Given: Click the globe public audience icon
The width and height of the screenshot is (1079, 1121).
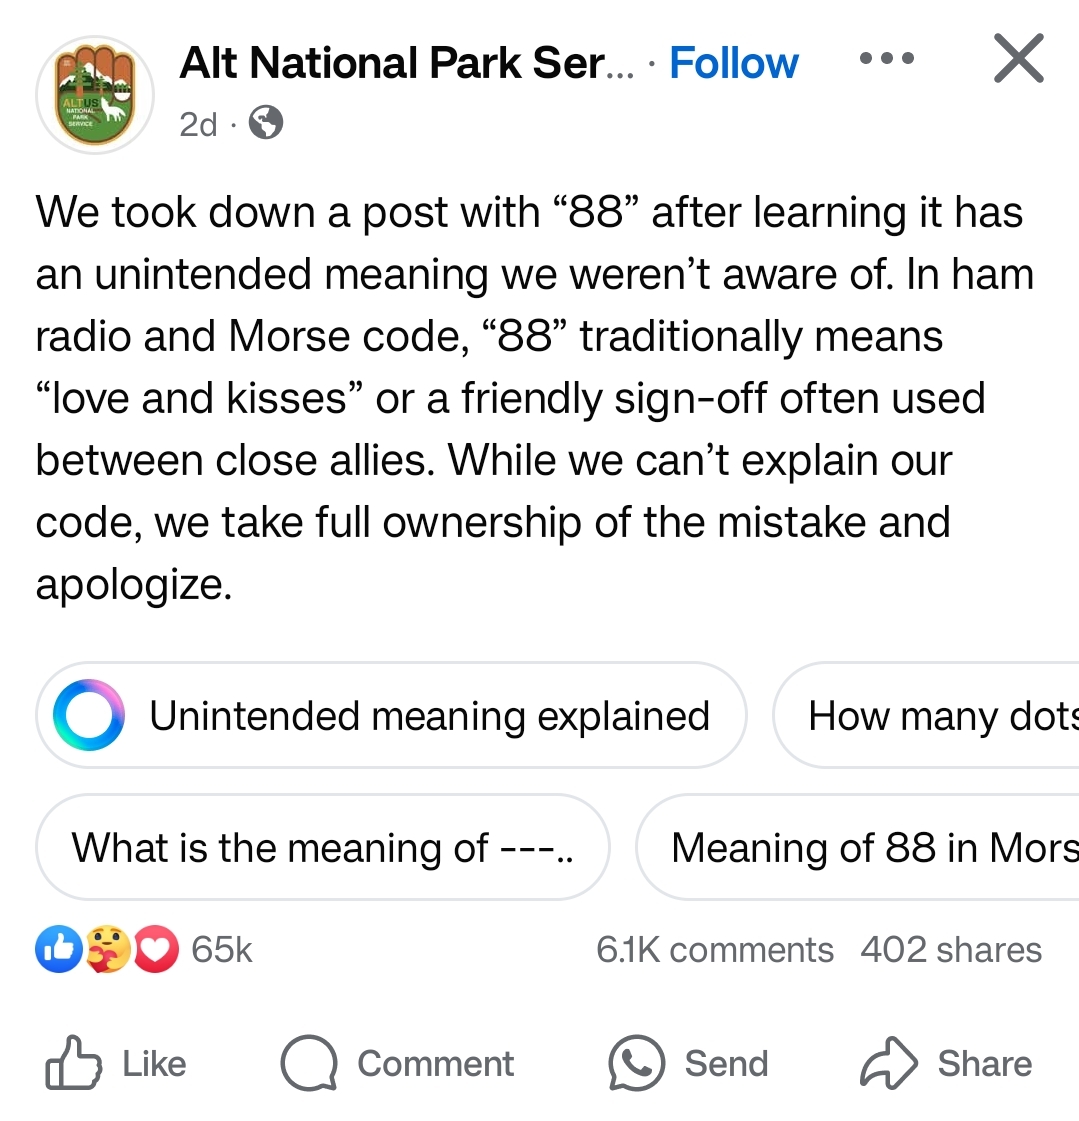Looking at the screenshot, I should point(266,123).
